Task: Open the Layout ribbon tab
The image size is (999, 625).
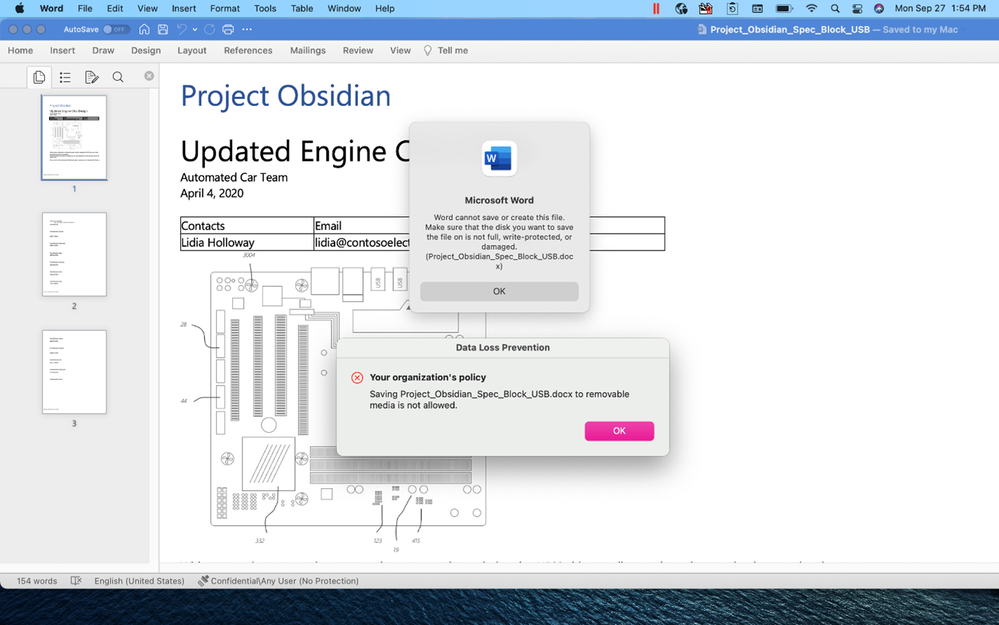Action: 192,50
